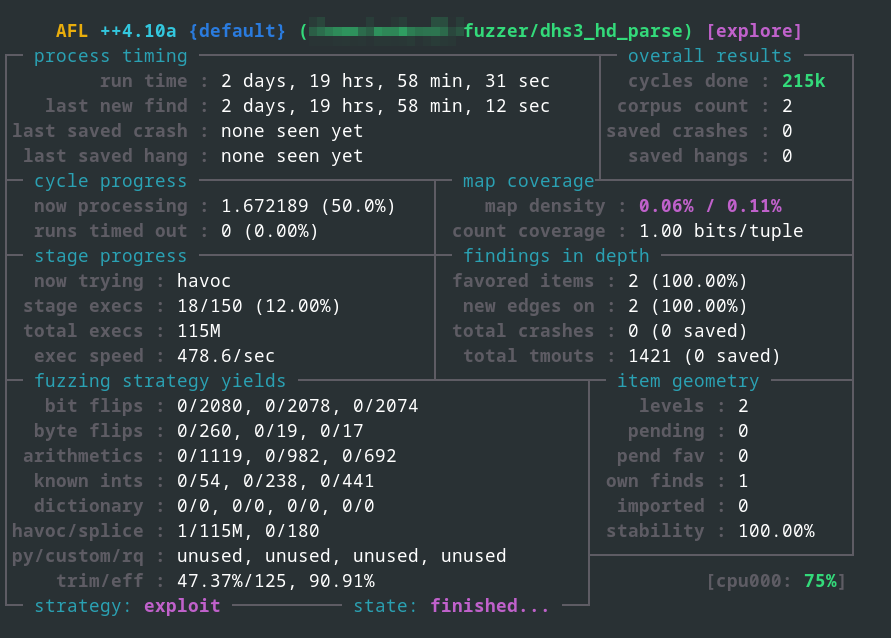
Task: Click new edges on value '2 (100.00%)'
Action: pos(688,306)
